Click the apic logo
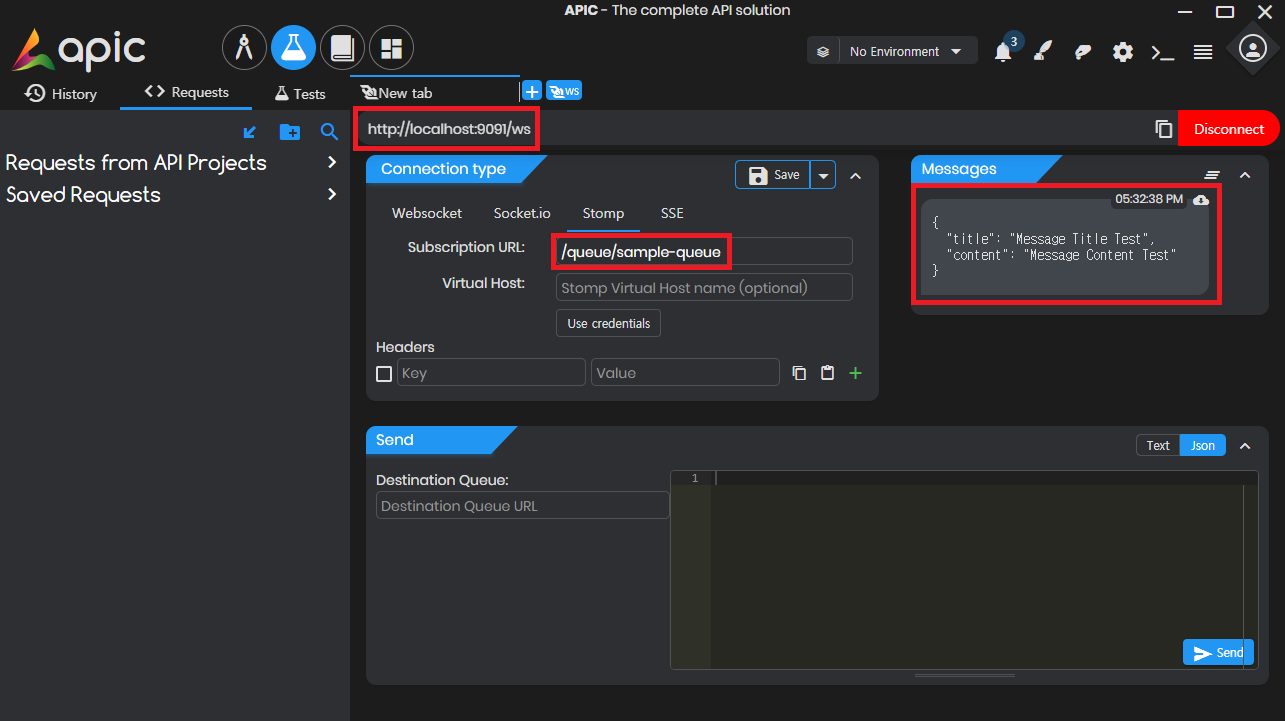The width and height of the screenshot is (1285, 721). pyautogui.click(x=79, y=49)
